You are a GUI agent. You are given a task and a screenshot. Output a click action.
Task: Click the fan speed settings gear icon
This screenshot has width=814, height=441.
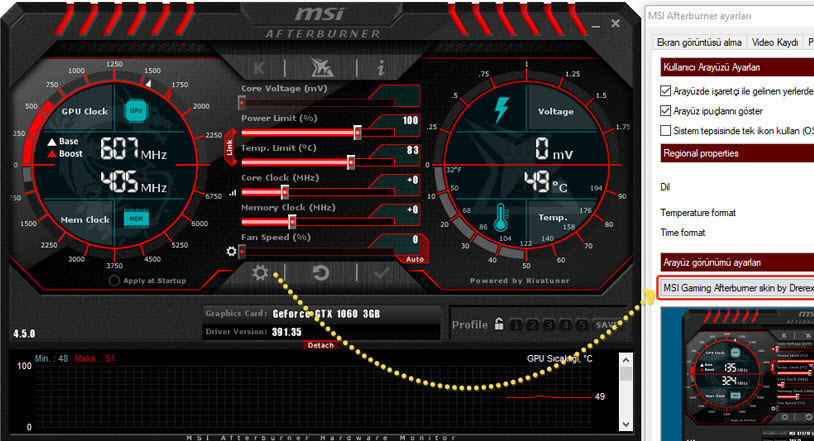tap(231, 252)
